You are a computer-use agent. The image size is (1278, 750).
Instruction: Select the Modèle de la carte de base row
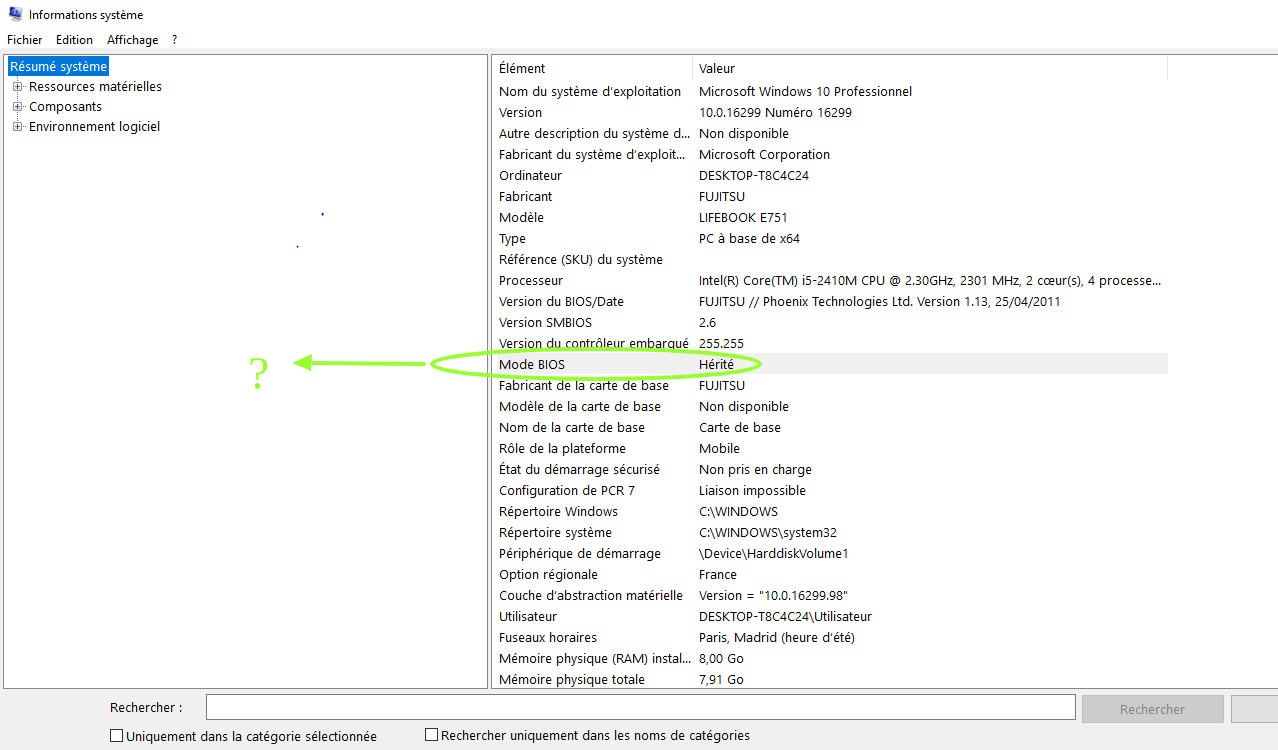830,407
